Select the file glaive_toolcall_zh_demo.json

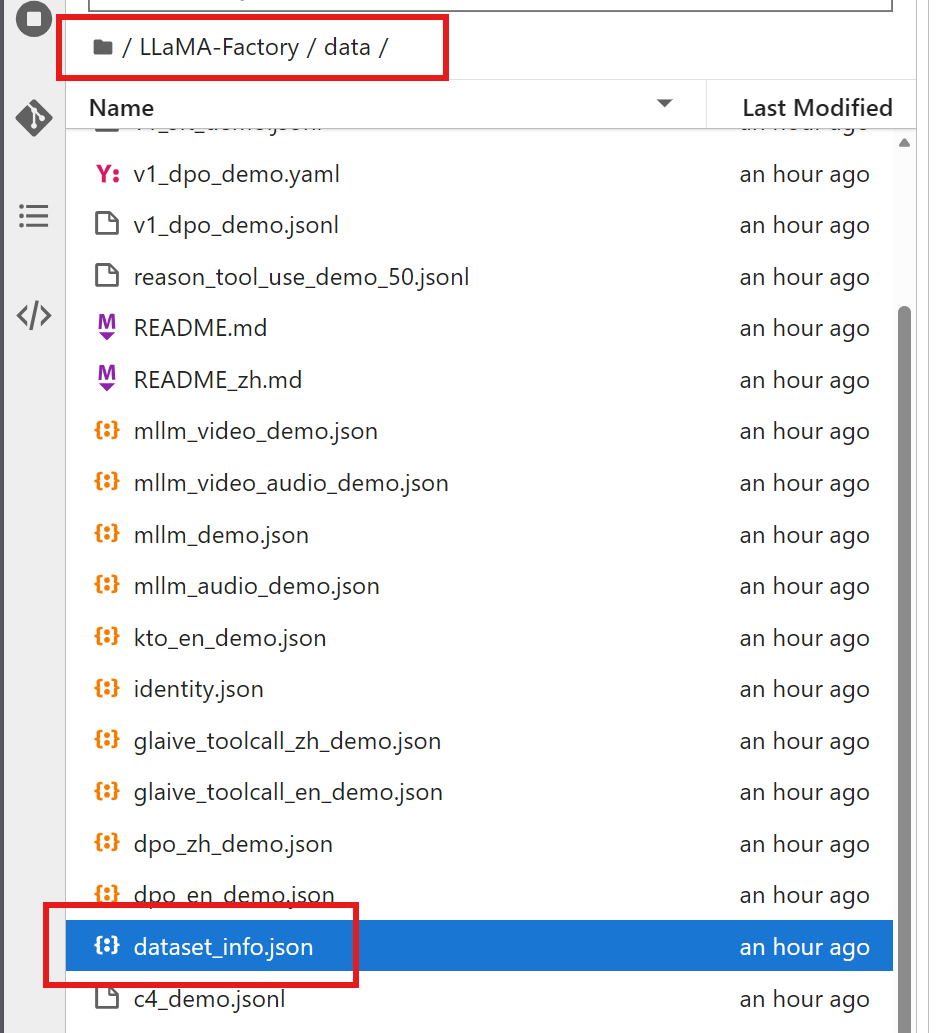pyautogui.click(x=479, y=740)
